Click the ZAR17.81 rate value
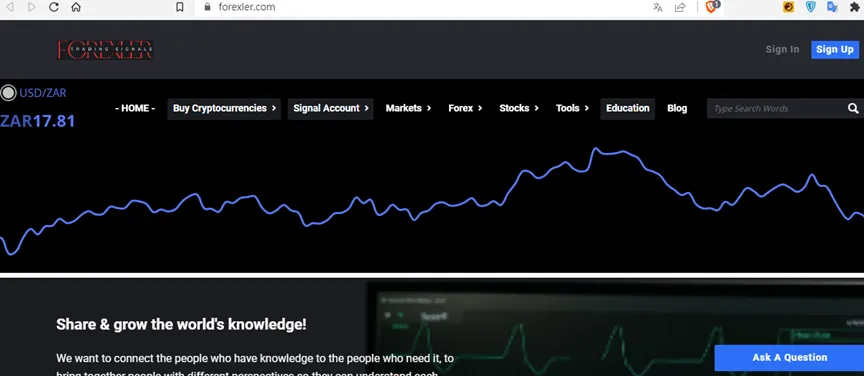Viewport: 864px width, 376px height. [x=37, y=121]
